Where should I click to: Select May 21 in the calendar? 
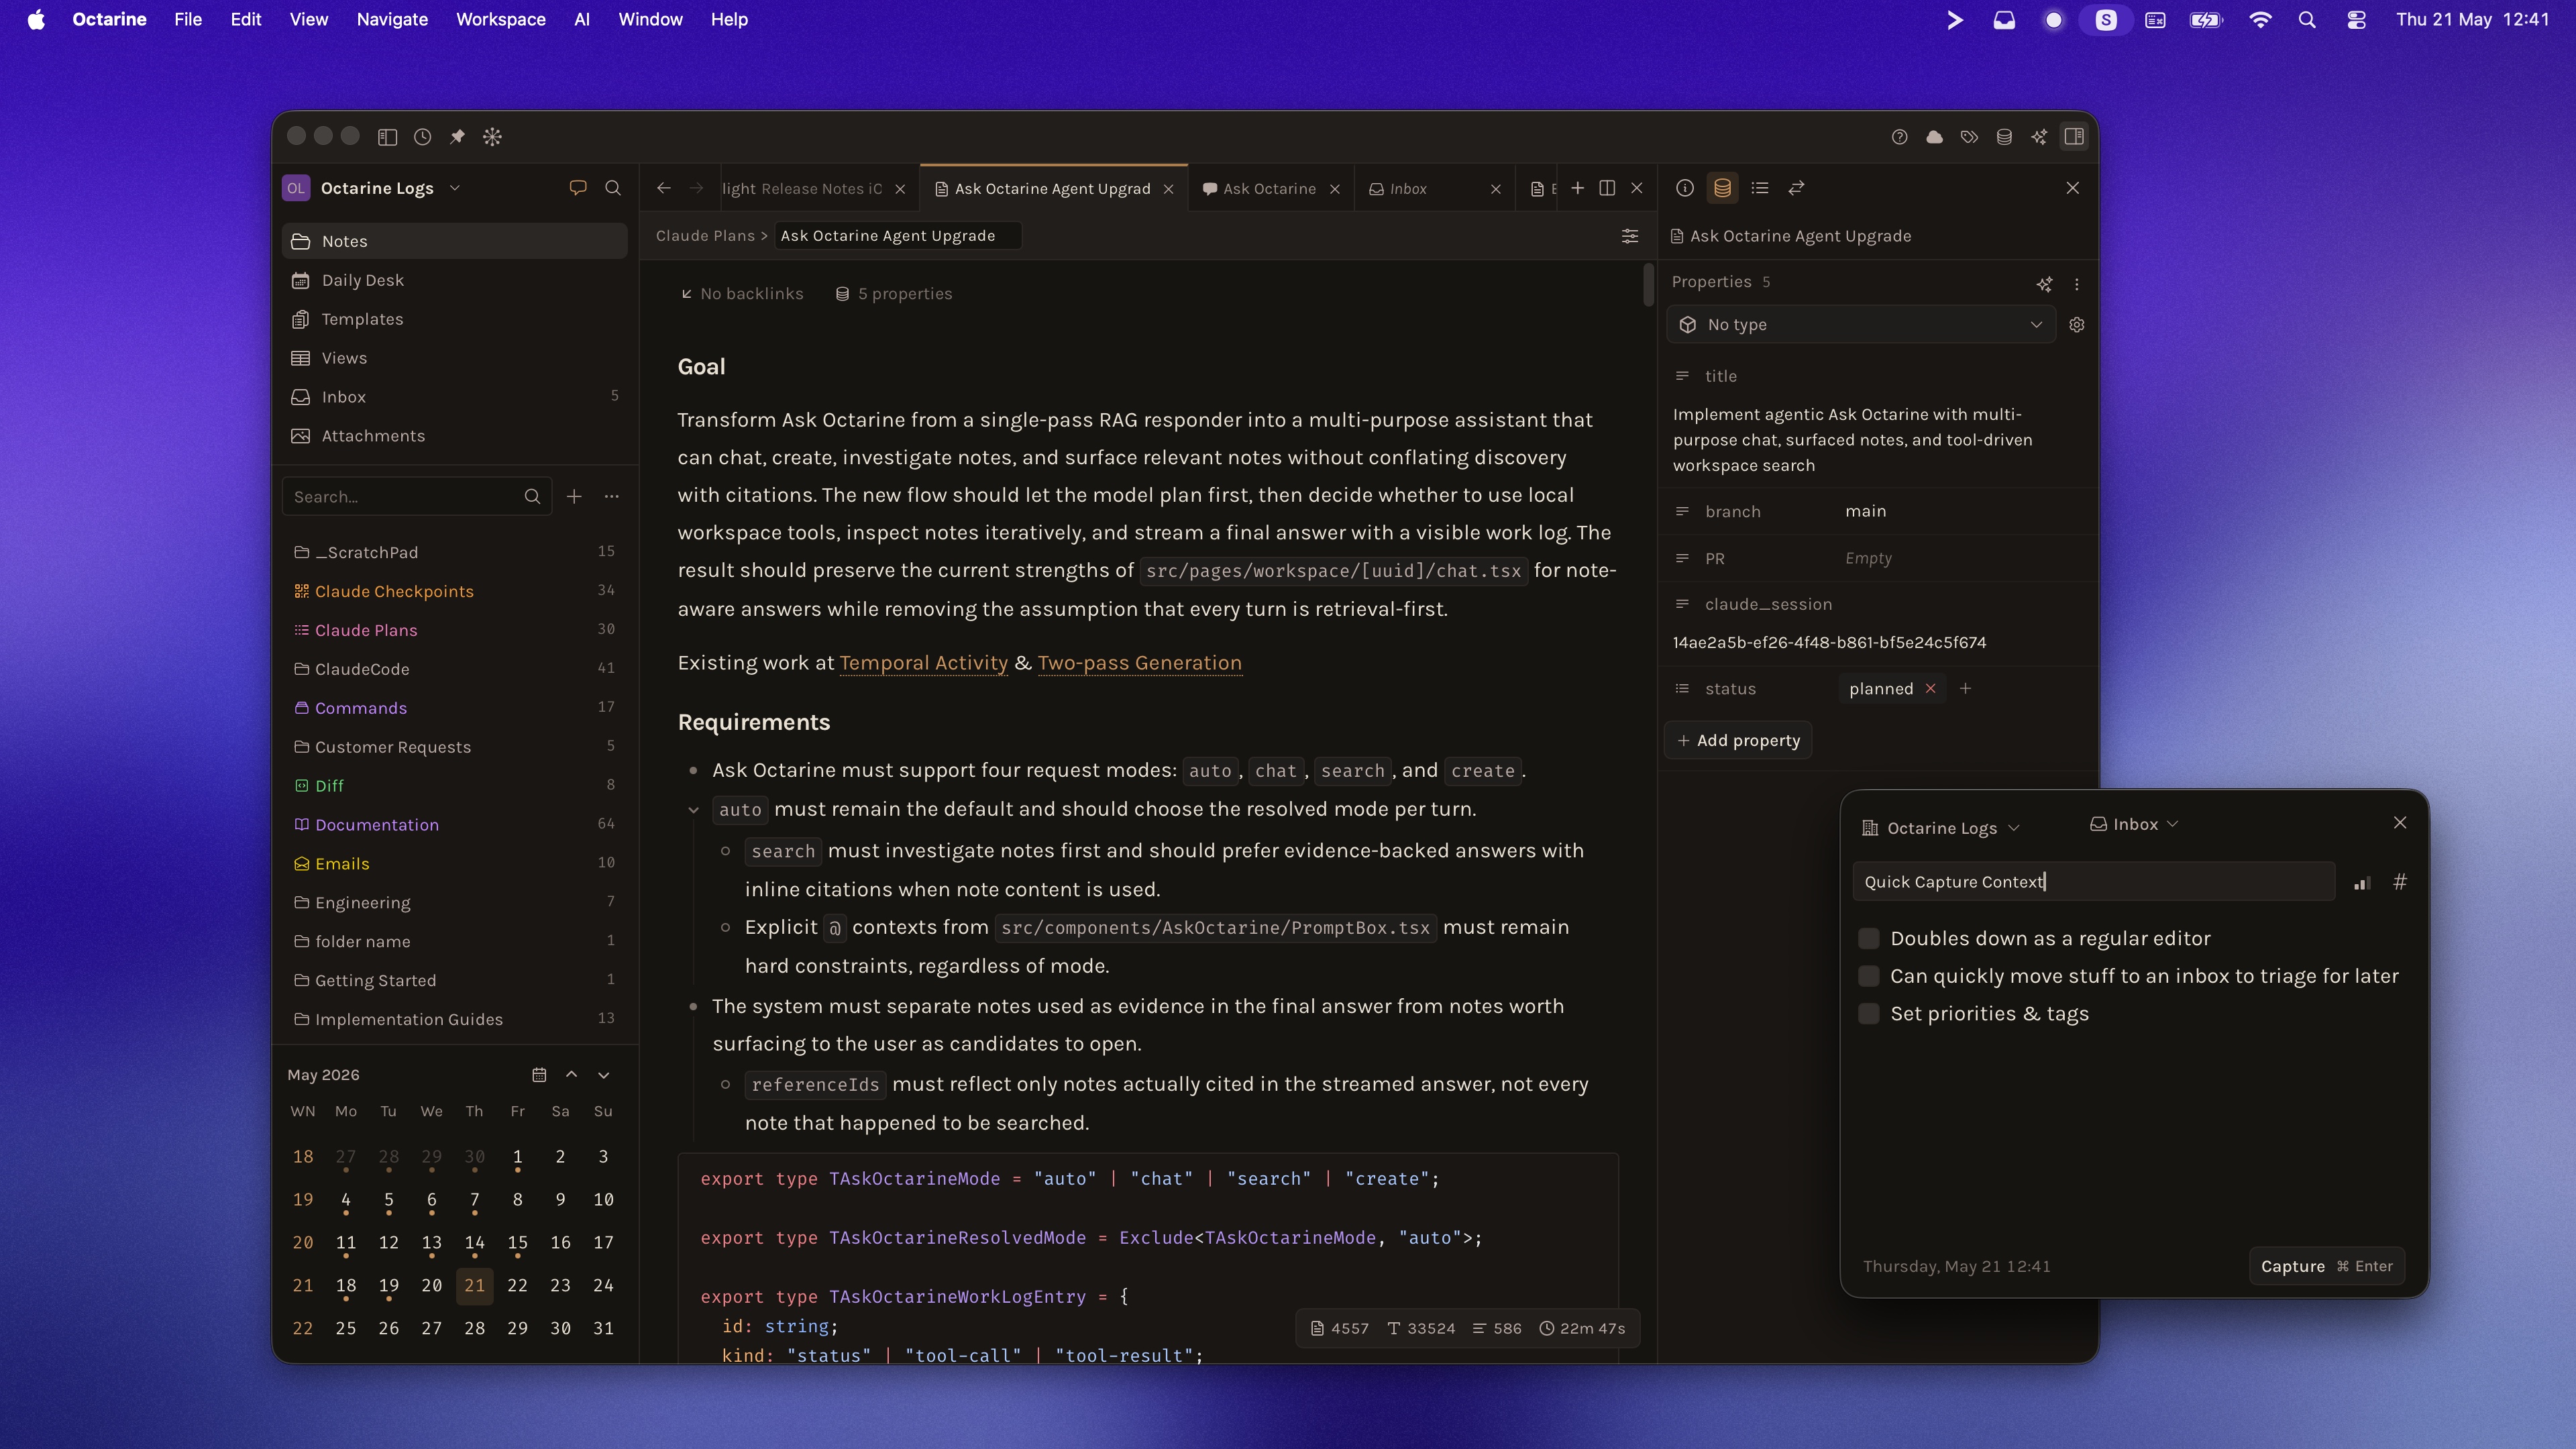tap(474, 1286)
